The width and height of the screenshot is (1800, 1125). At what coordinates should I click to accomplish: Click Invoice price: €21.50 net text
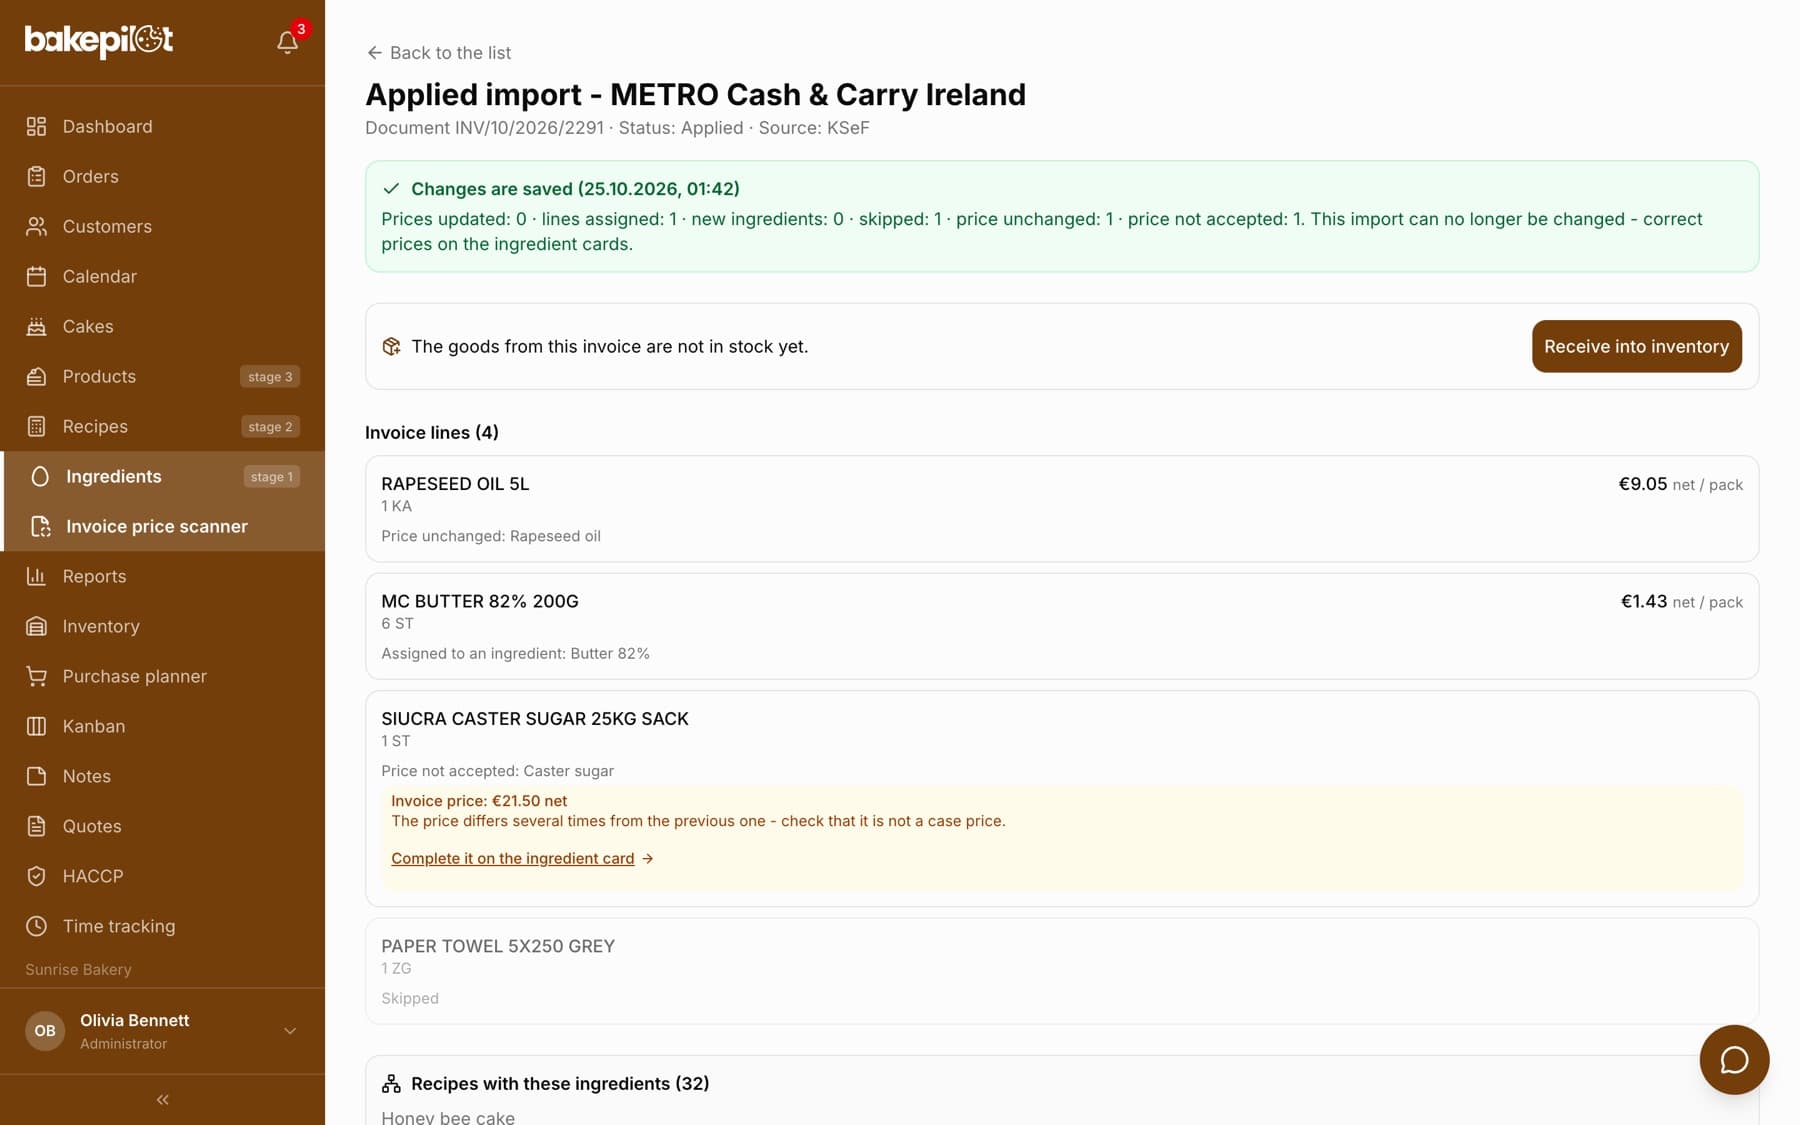coord(479,800)
